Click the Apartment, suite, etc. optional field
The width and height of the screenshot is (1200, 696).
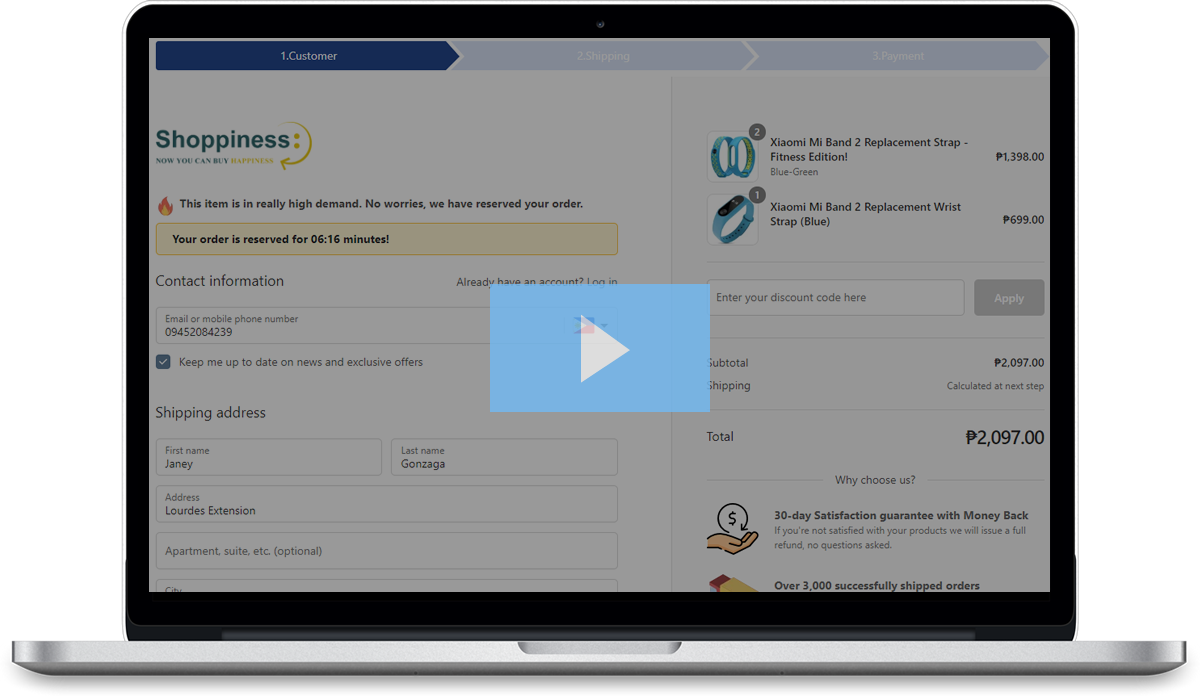[x=386, y=551]
